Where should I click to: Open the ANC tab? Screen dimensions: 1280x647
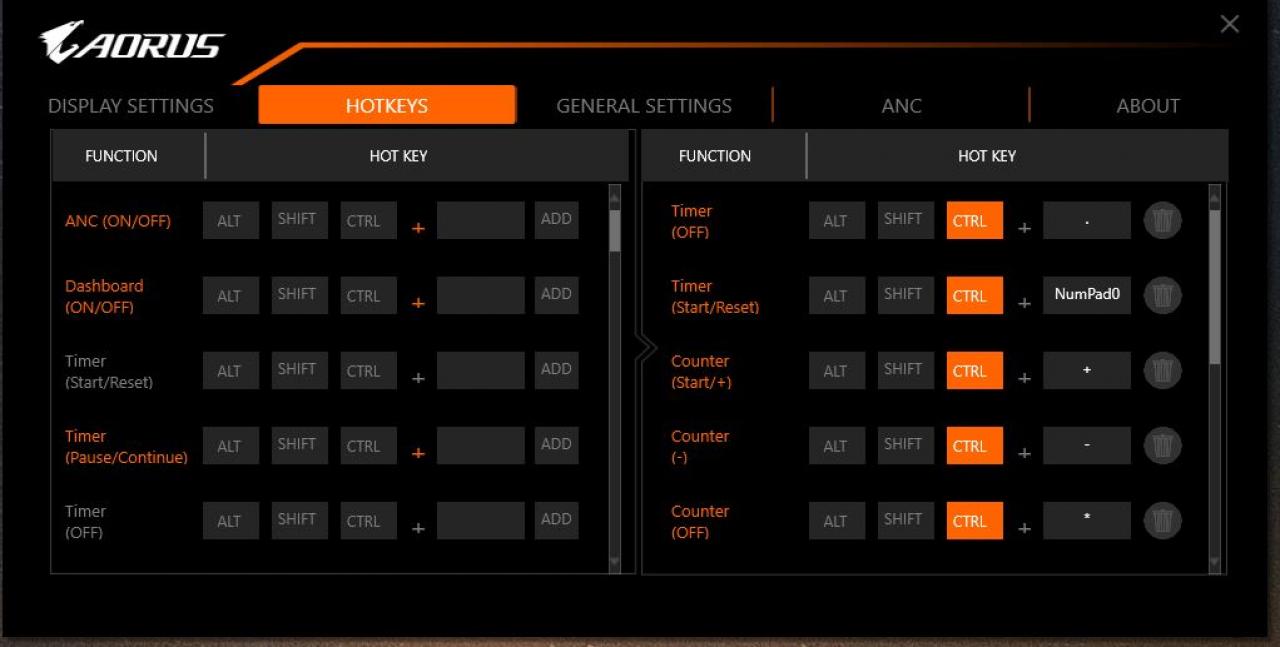pos(901,106)
